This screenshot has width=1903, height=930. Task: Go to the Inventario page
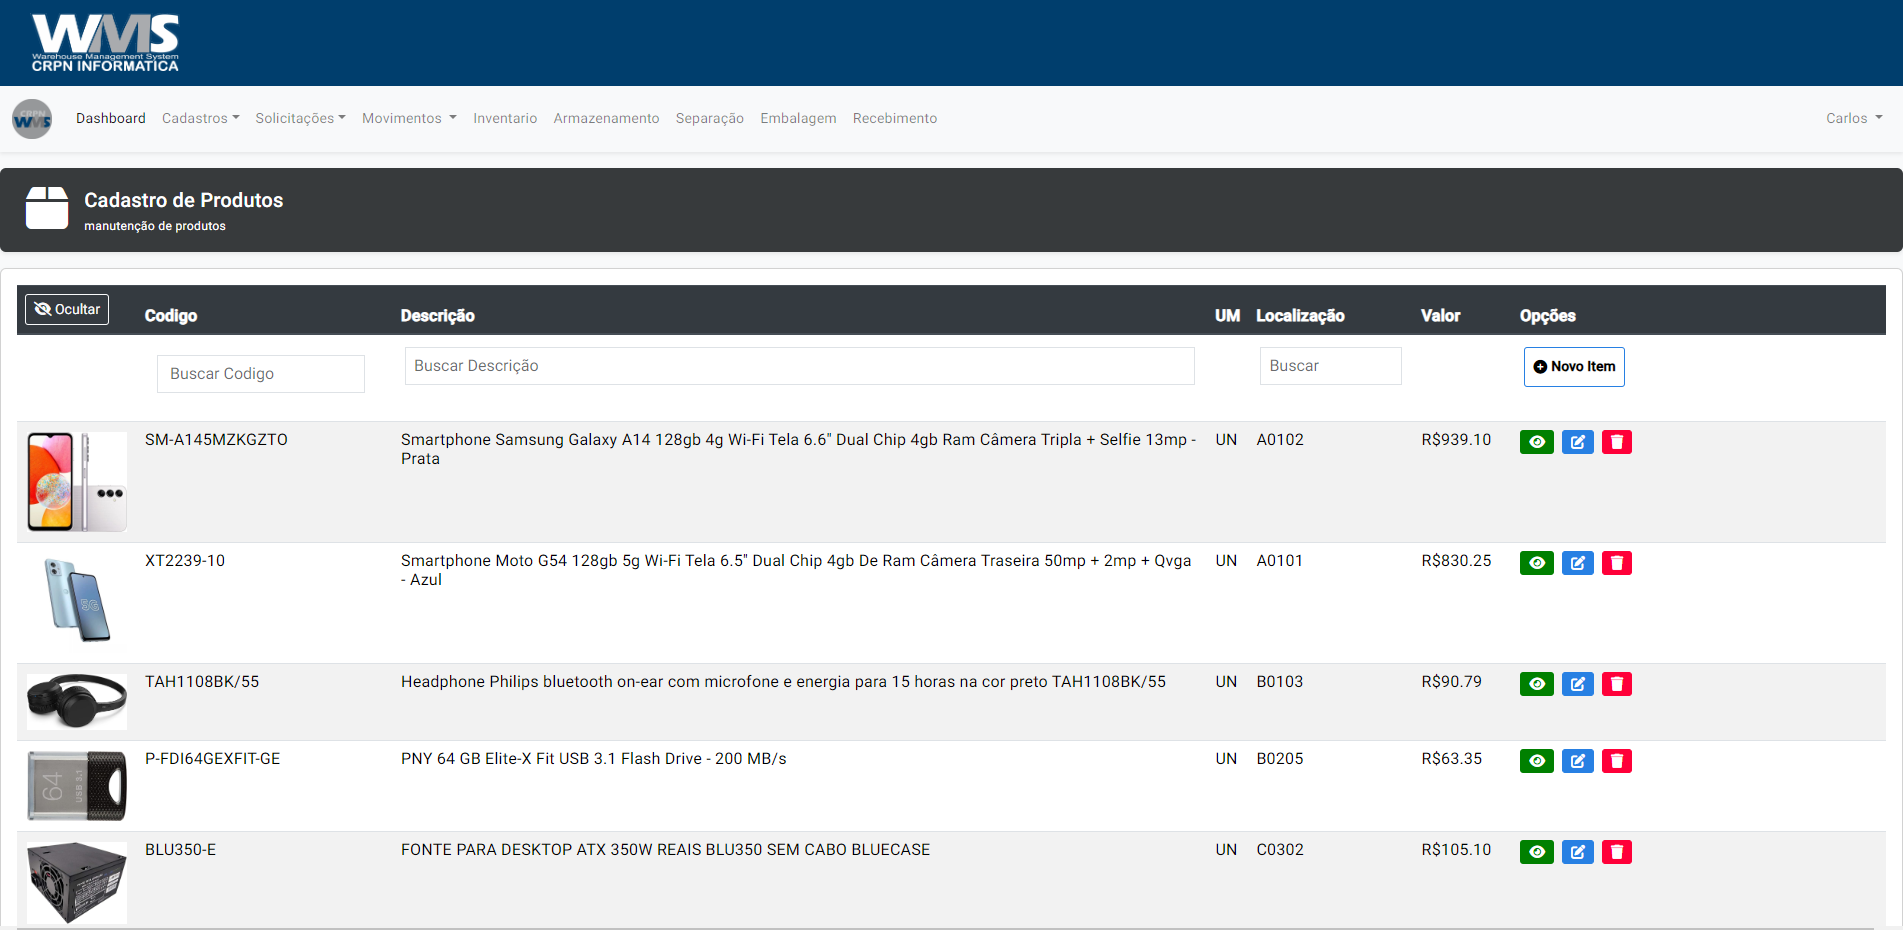[505, 118]
